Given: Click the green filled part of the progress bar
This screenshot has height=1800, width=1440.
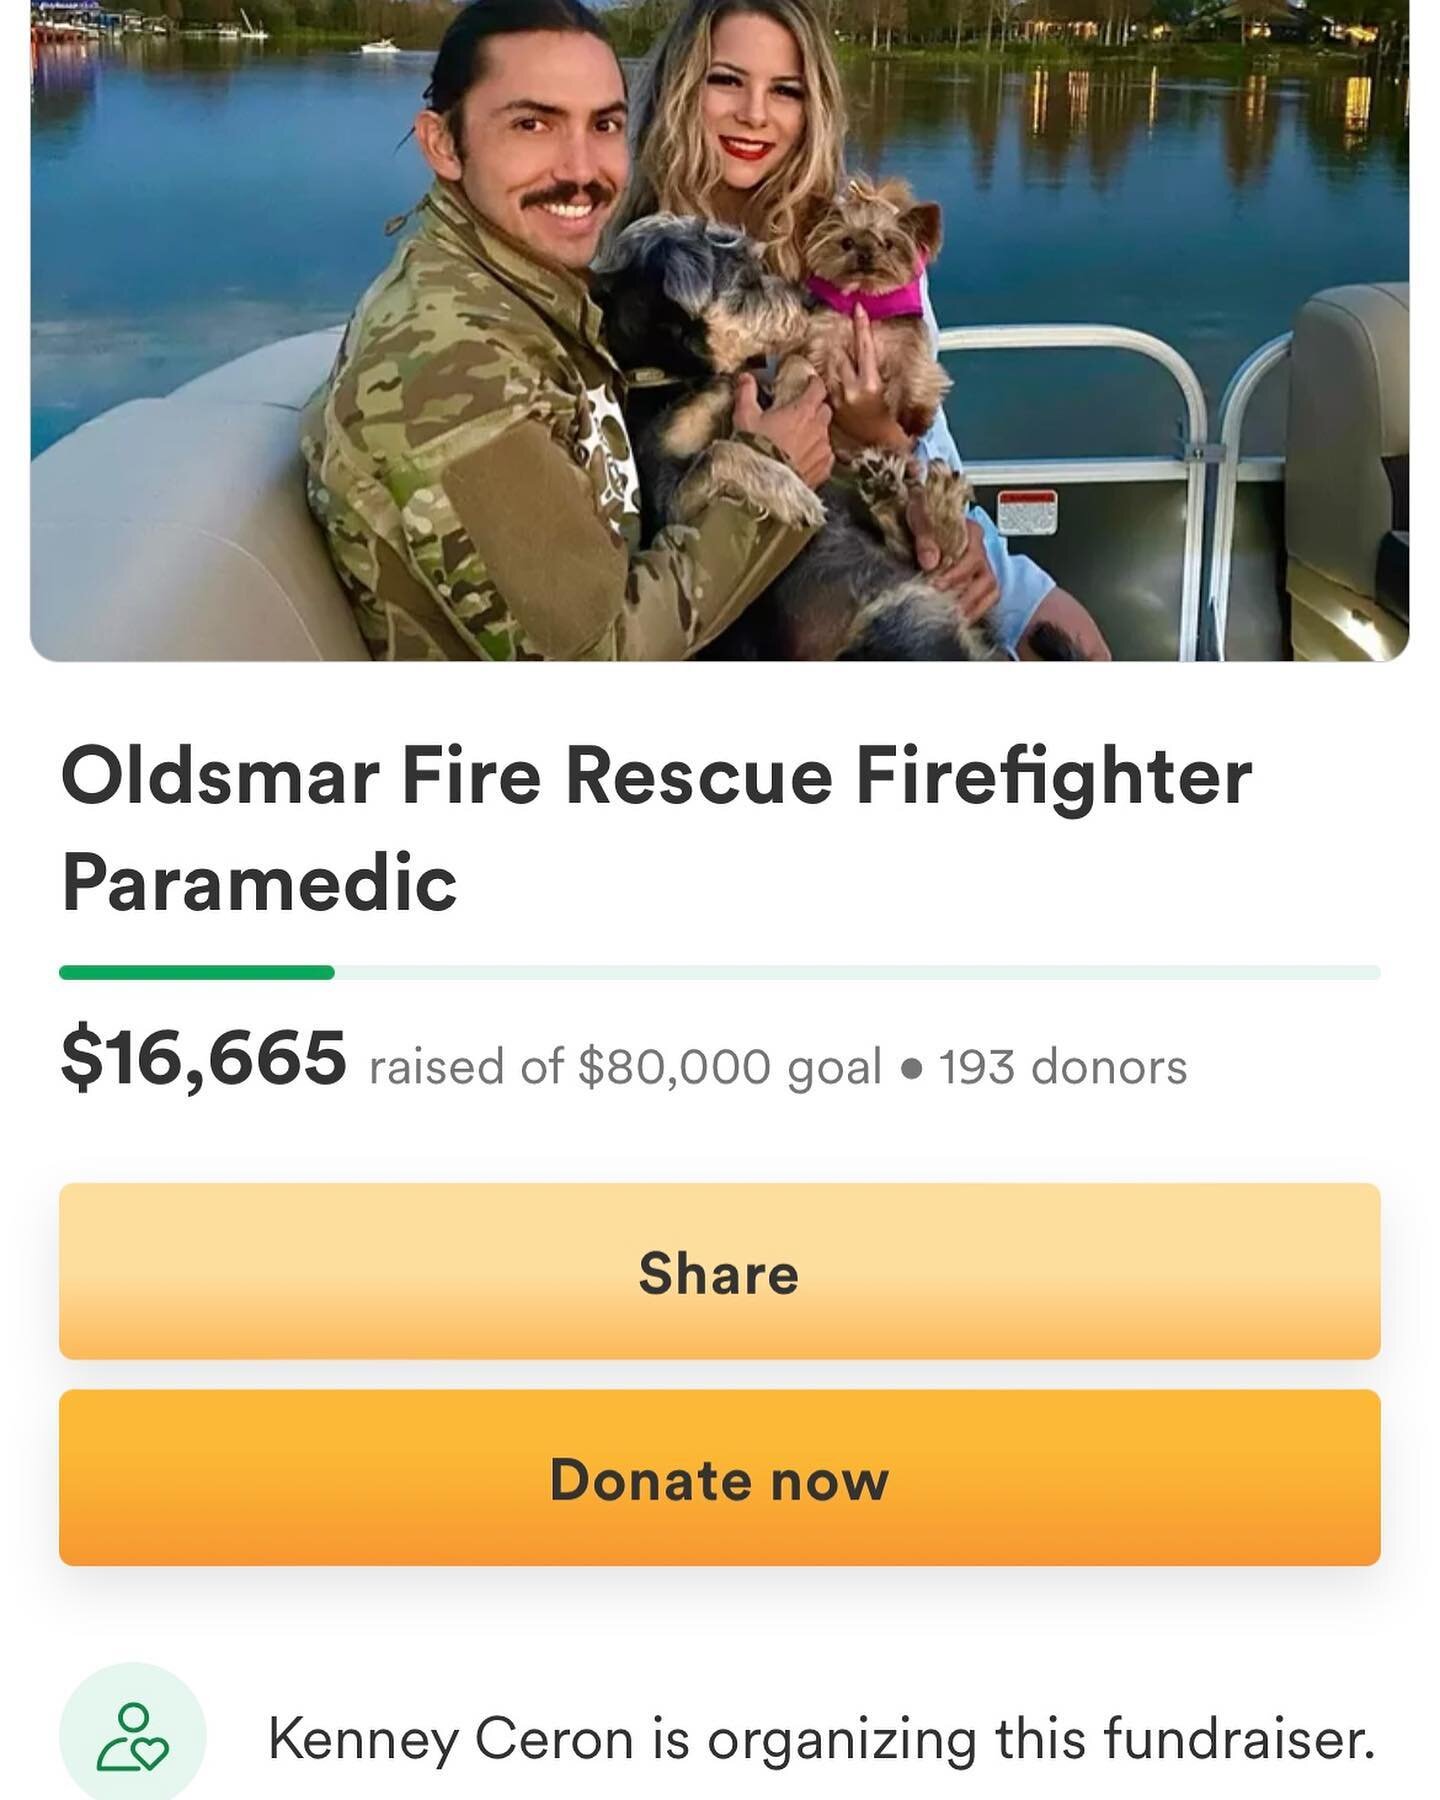Looking at the screenshot, I should (x=197, y=972).
